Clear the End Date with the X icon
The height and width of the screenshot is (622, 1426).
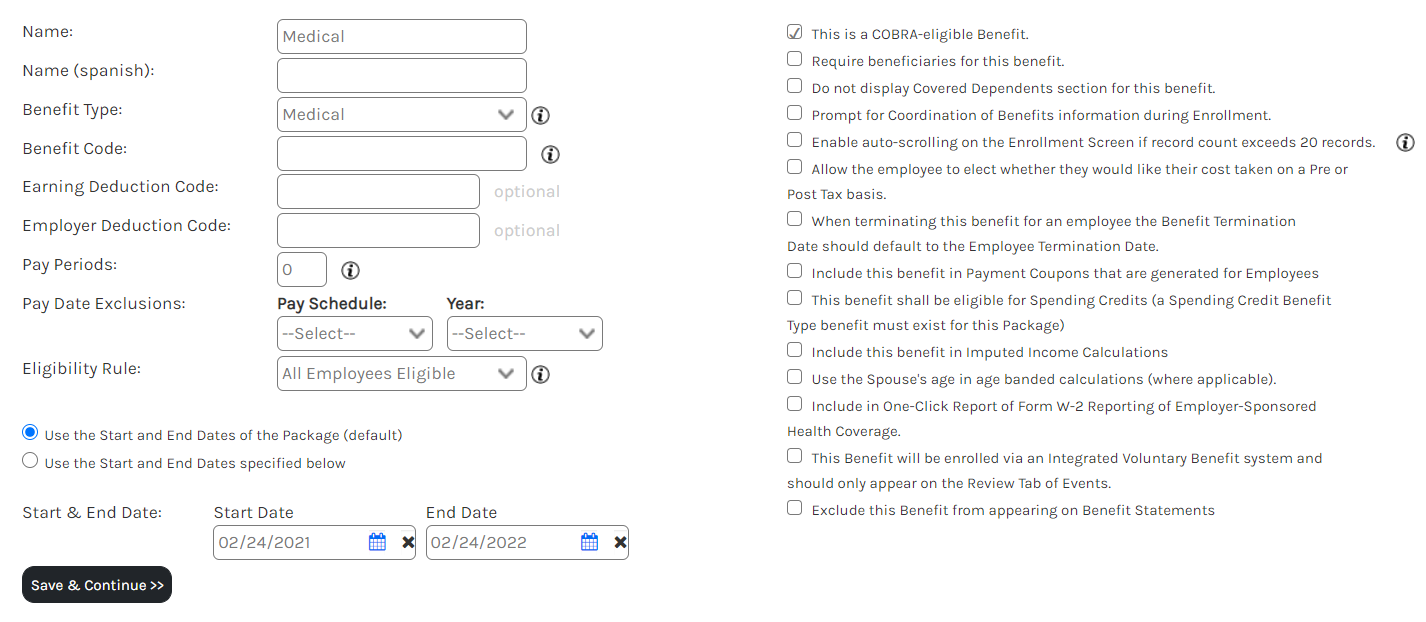[620, 542]
